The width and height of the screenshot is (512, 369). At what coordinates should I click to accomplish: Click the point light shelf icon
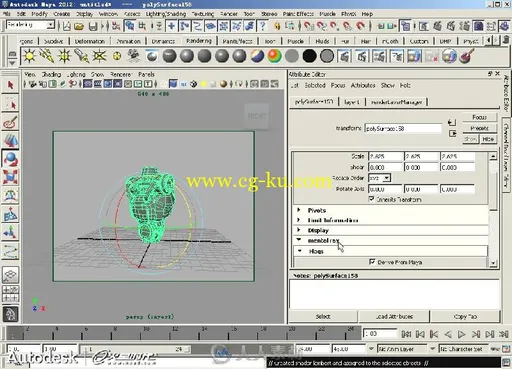(64, 56)
